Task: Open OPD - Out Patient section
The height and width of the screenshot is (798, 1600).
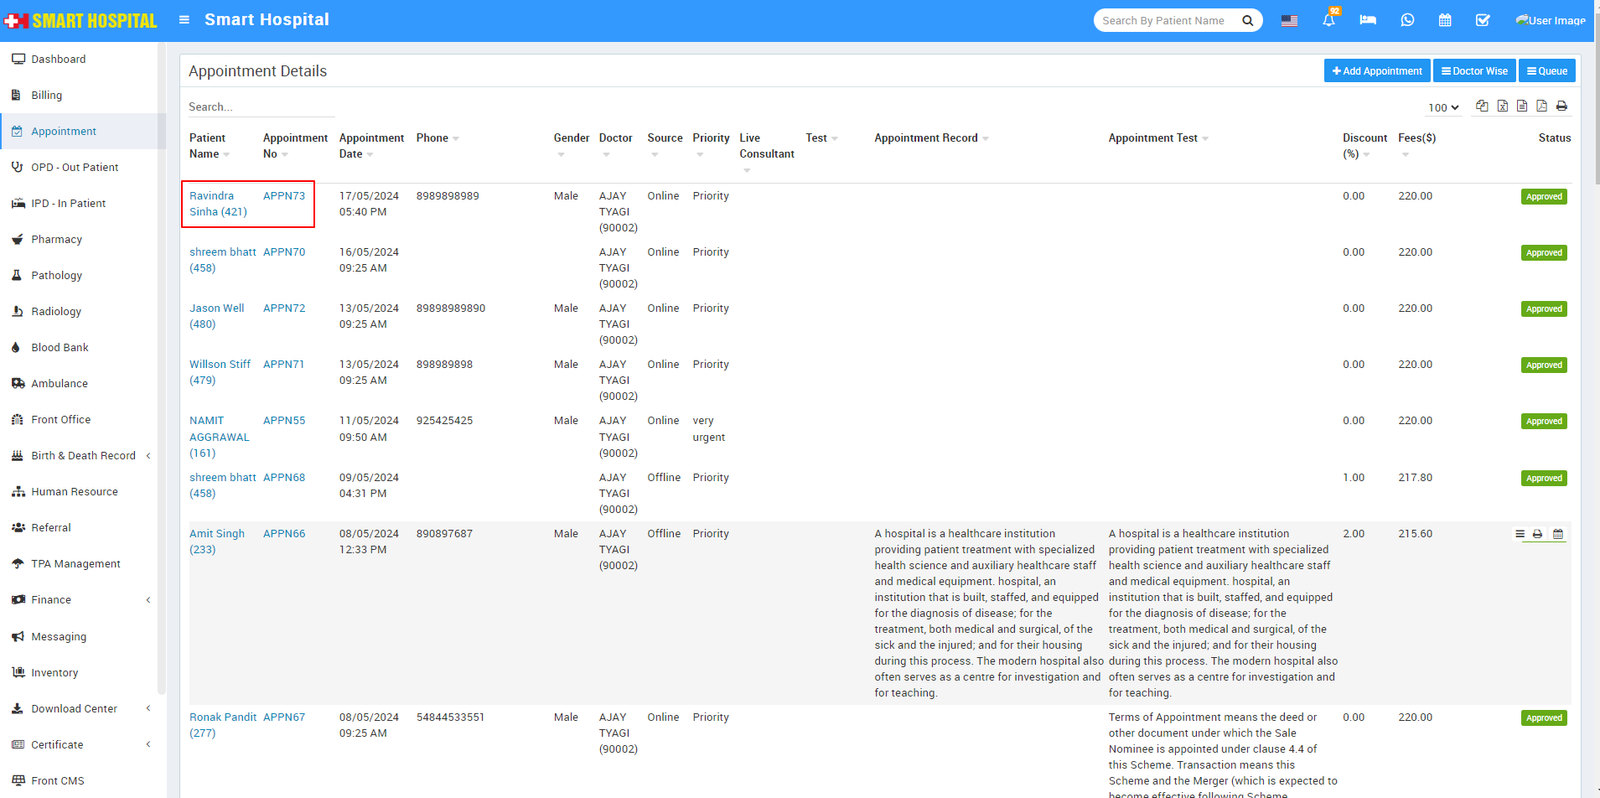Action: coord(74,168)
